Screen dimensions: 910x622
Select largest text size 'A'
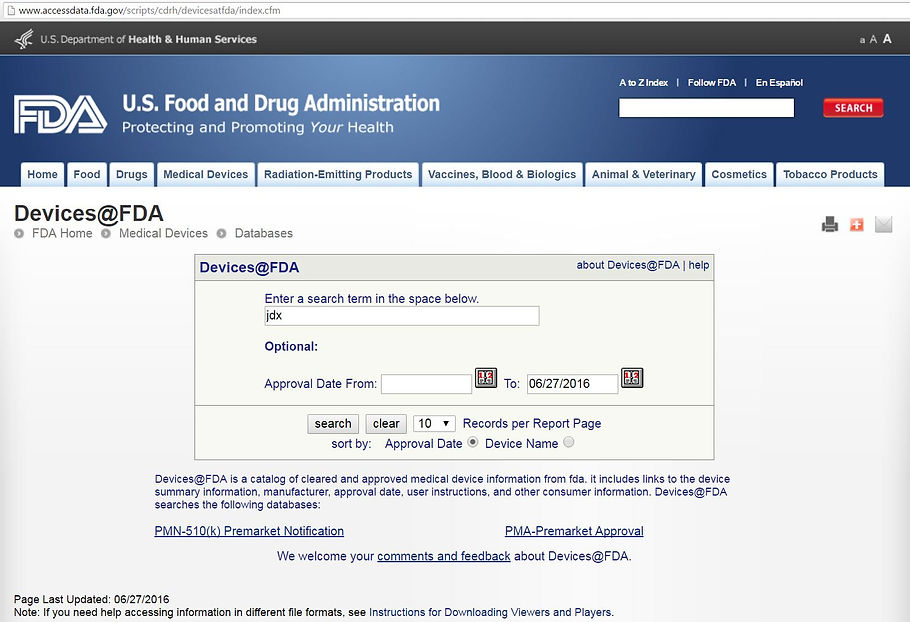pyautogui.click(x=887, y=39)
